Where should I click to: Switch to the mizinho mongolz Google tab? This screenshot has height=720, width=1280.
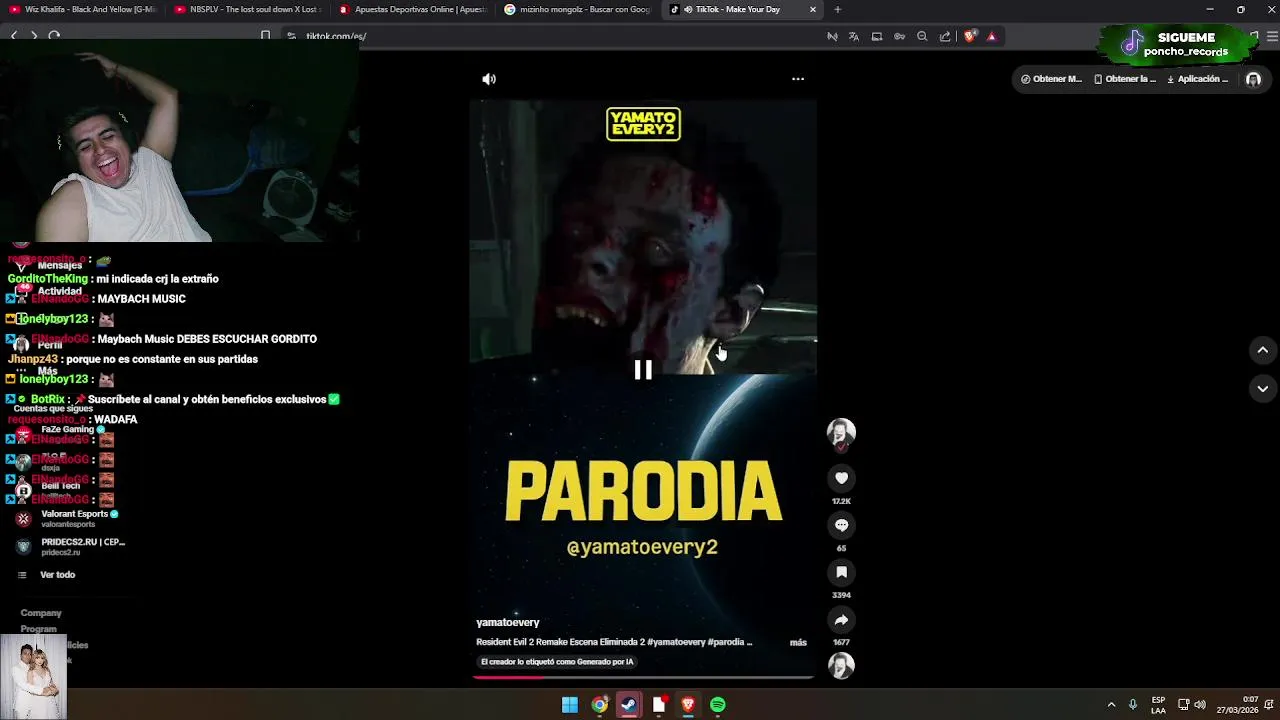tap(577, 9)
